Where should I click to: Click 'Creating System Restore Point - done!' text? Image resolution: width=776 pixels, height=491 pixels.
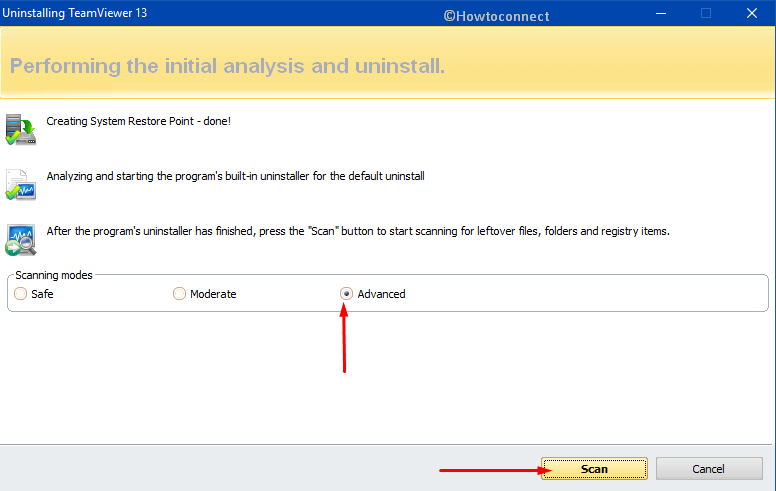pyautogui.click(x=139, y=121)
